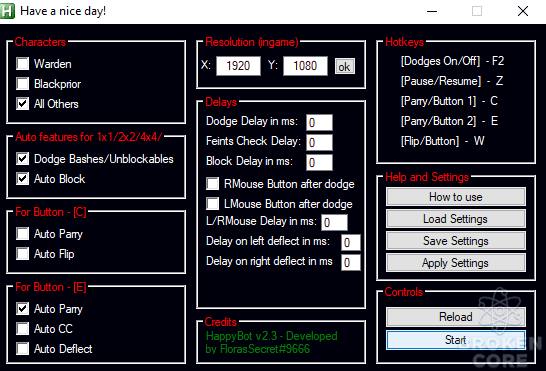This screenshot has height=371, width=546.
Task: Uncheck Auto Parry for Button [E]
Action: click(23, 309)
